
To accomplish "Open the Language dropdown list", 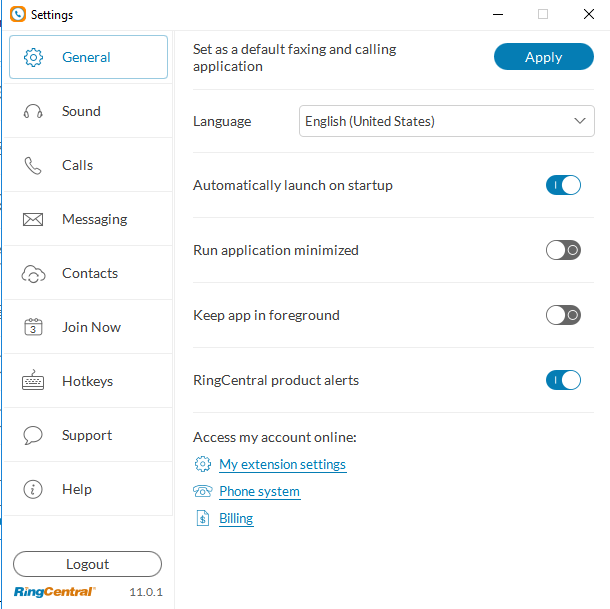I will pos(447,122).
